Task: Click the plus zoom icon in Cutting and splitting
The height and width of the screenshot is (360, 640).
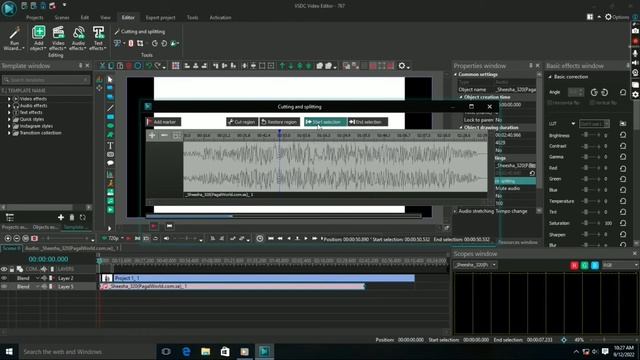Action: coord(152,135)
